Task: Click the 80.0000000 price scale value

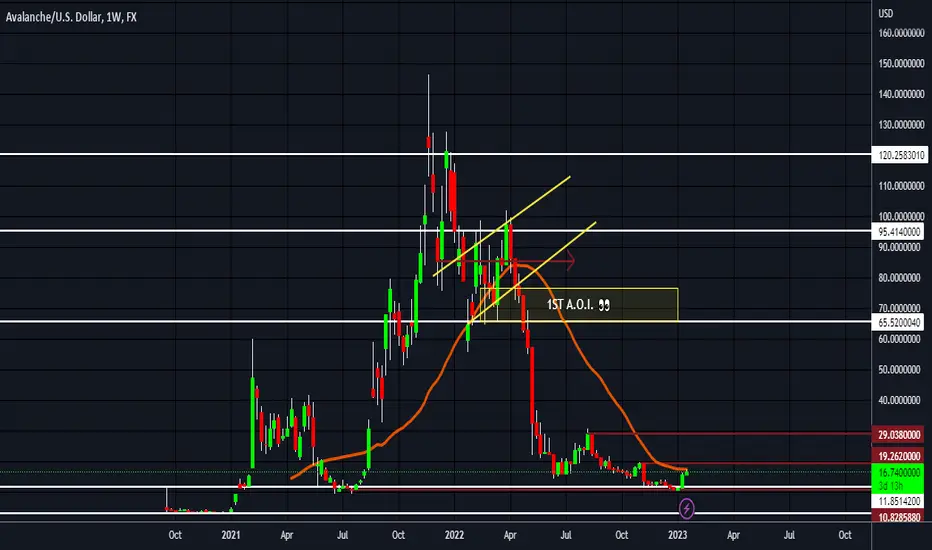Action: tap(901, 278)
